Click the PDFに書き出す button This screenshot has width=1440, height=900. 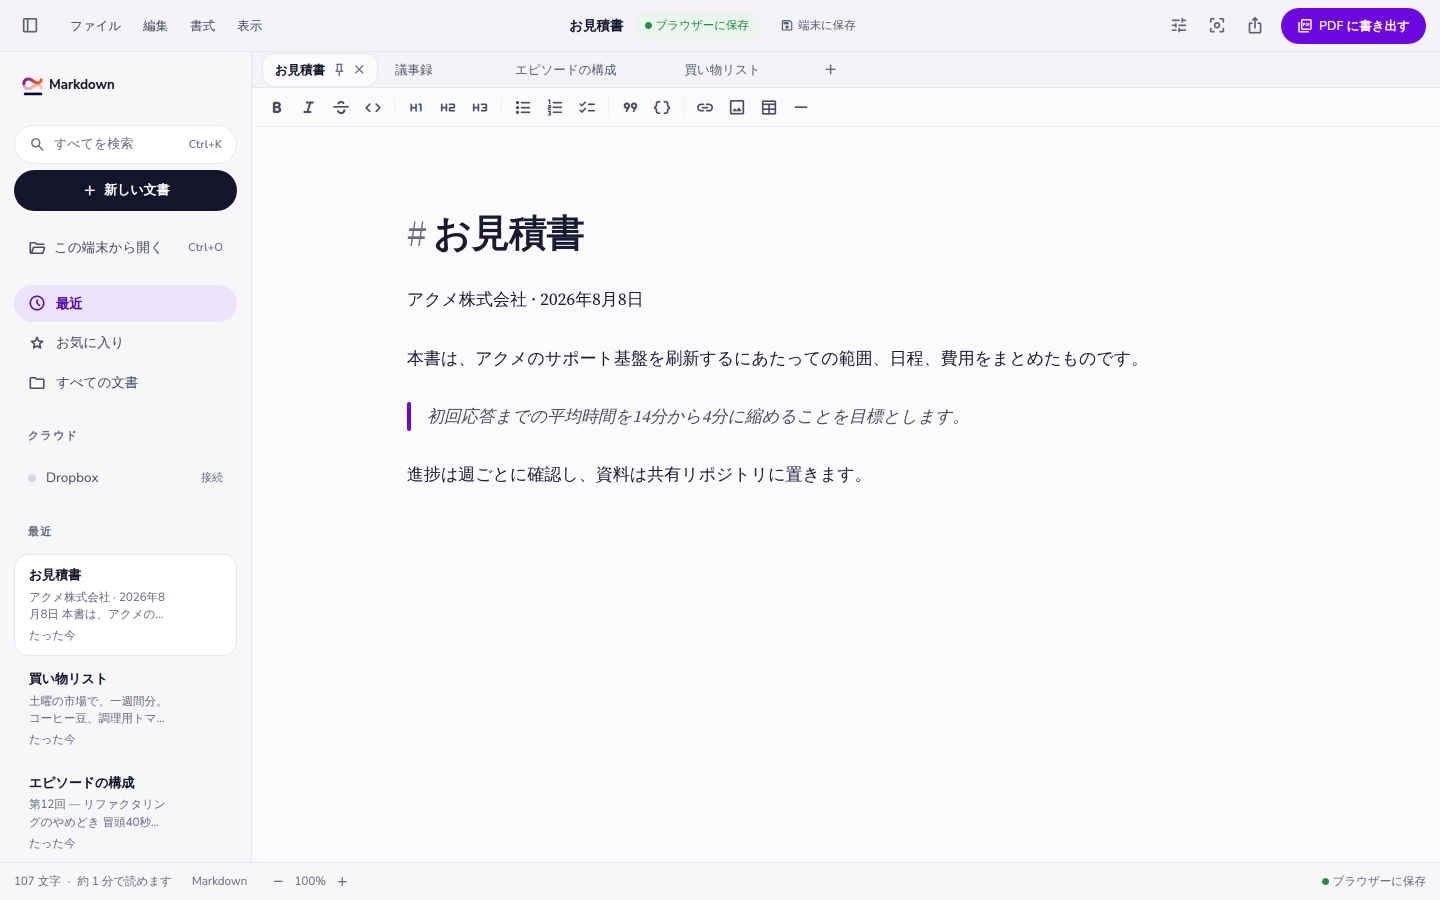tap(1353, 26)
